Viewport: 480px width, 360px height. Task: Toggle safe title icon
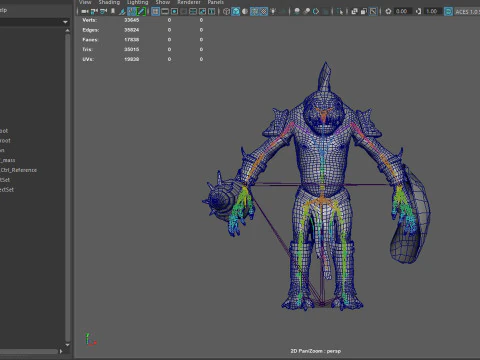coord(212,11)
